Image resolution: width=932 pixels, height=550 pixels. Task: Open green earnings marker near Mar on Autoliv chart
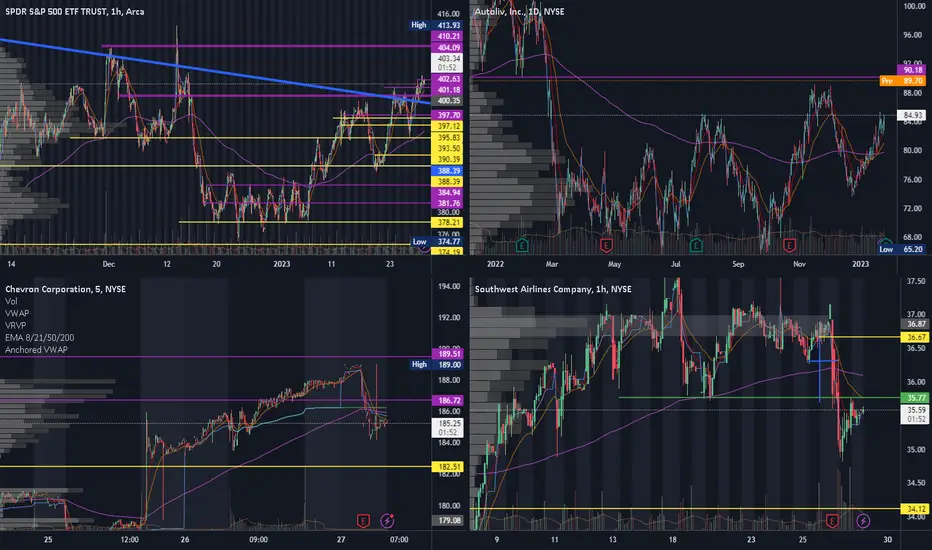click(x=522, y=244)
